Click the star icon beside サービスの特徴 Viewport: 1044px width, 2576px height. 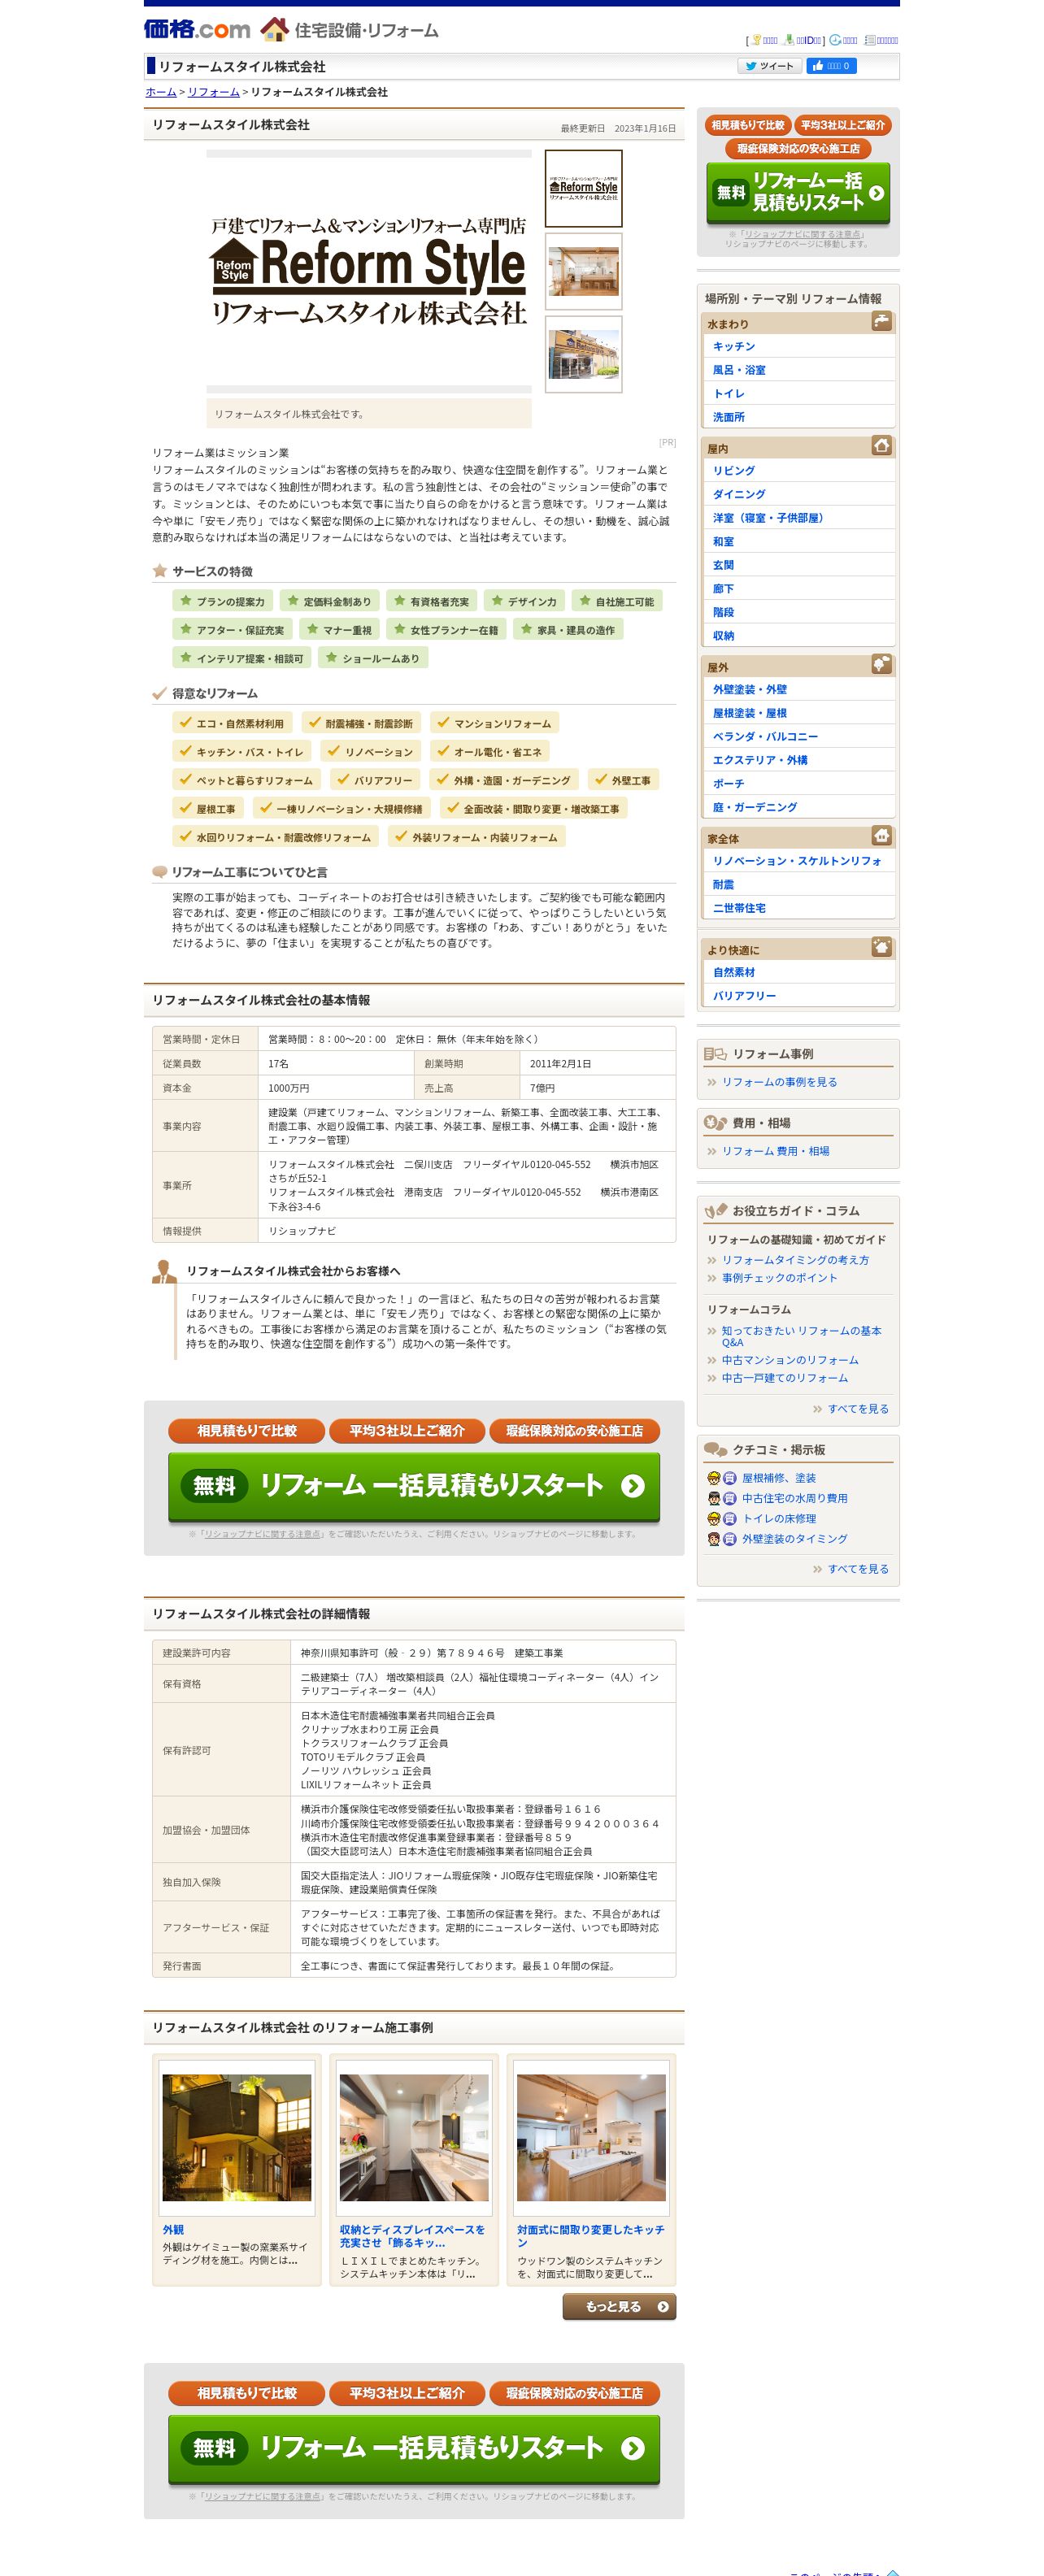[x=159, y=571]
